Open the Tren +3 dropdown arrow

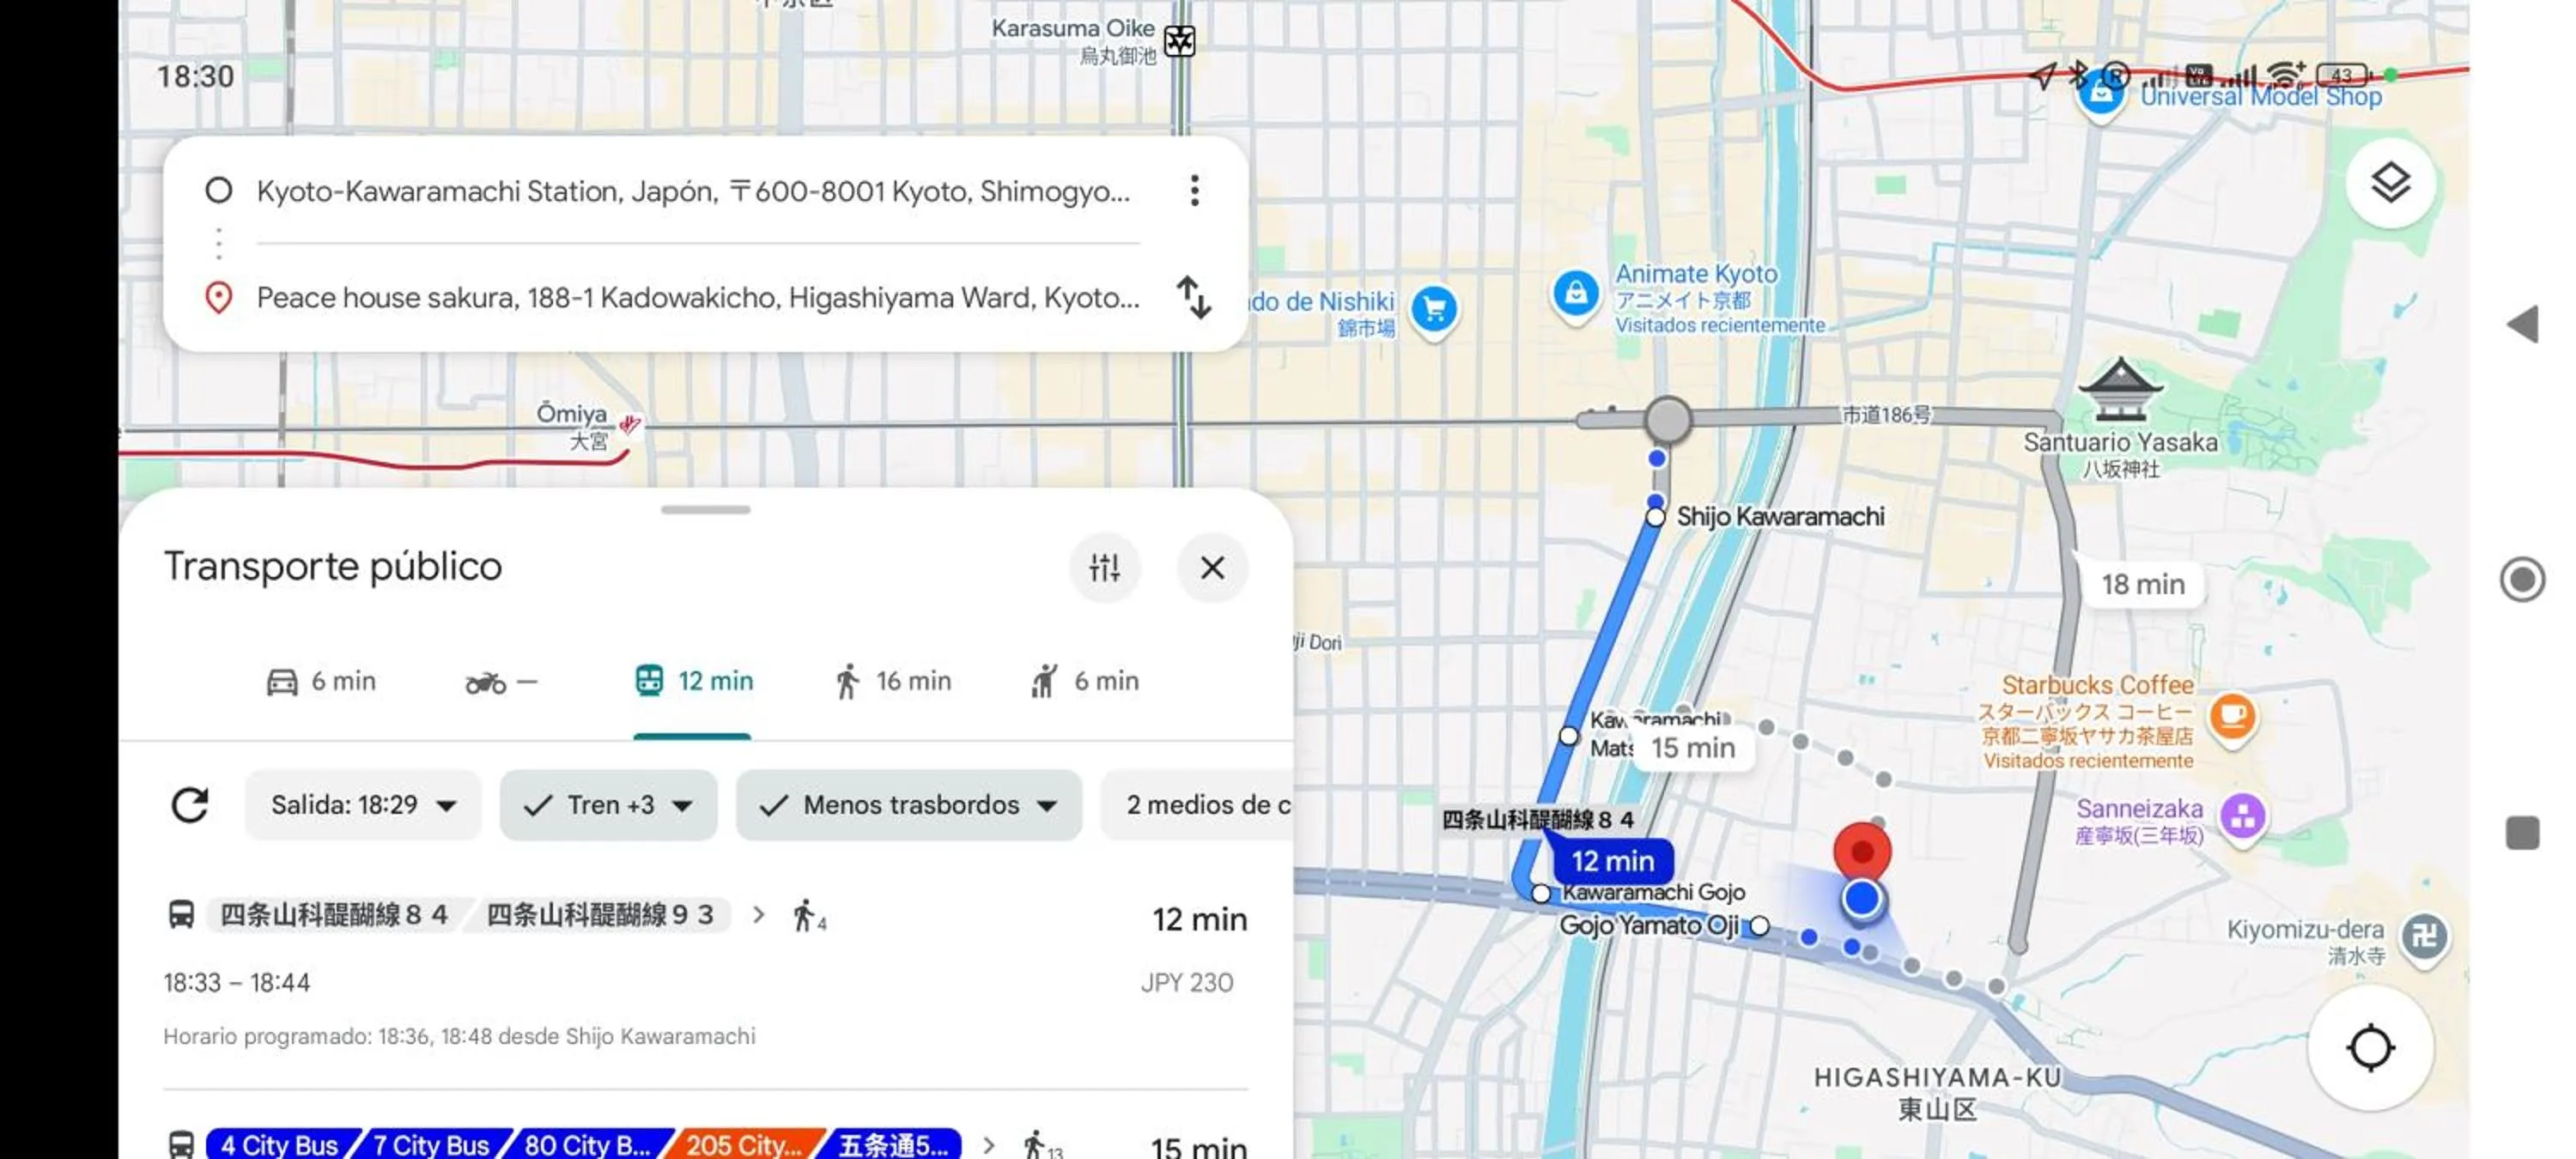[683, 805]
